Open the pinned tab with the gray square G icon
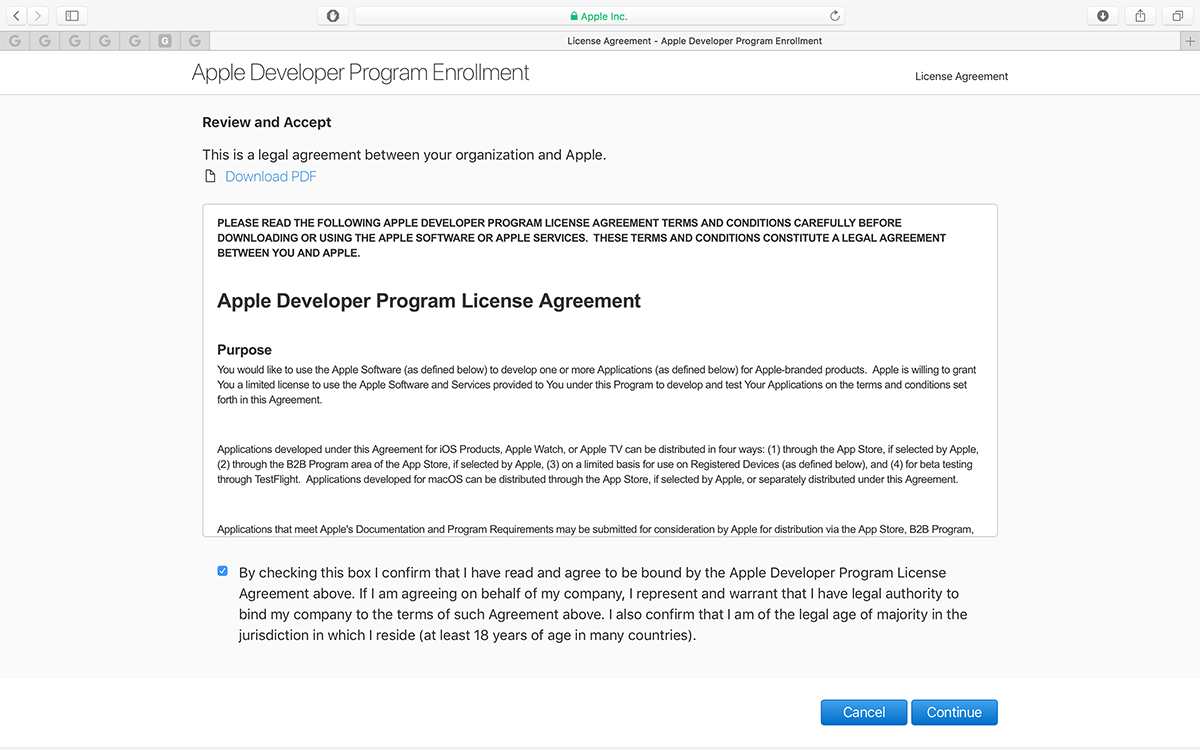Viewport: 1200px width, 750px height. pos(165,41)
